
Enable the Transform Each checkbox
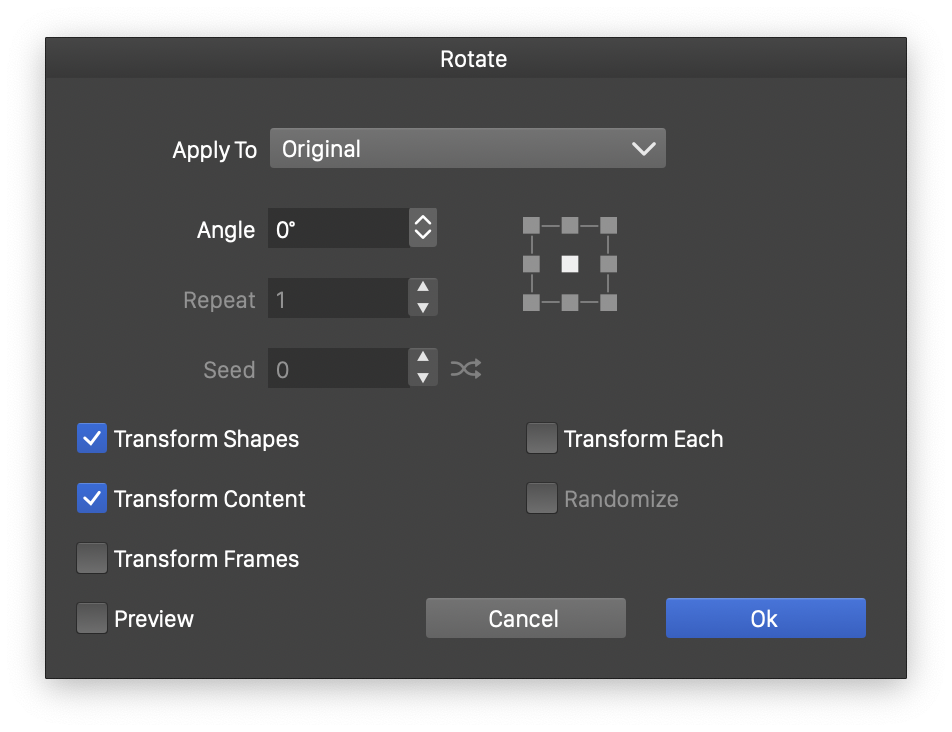[542, 438]
